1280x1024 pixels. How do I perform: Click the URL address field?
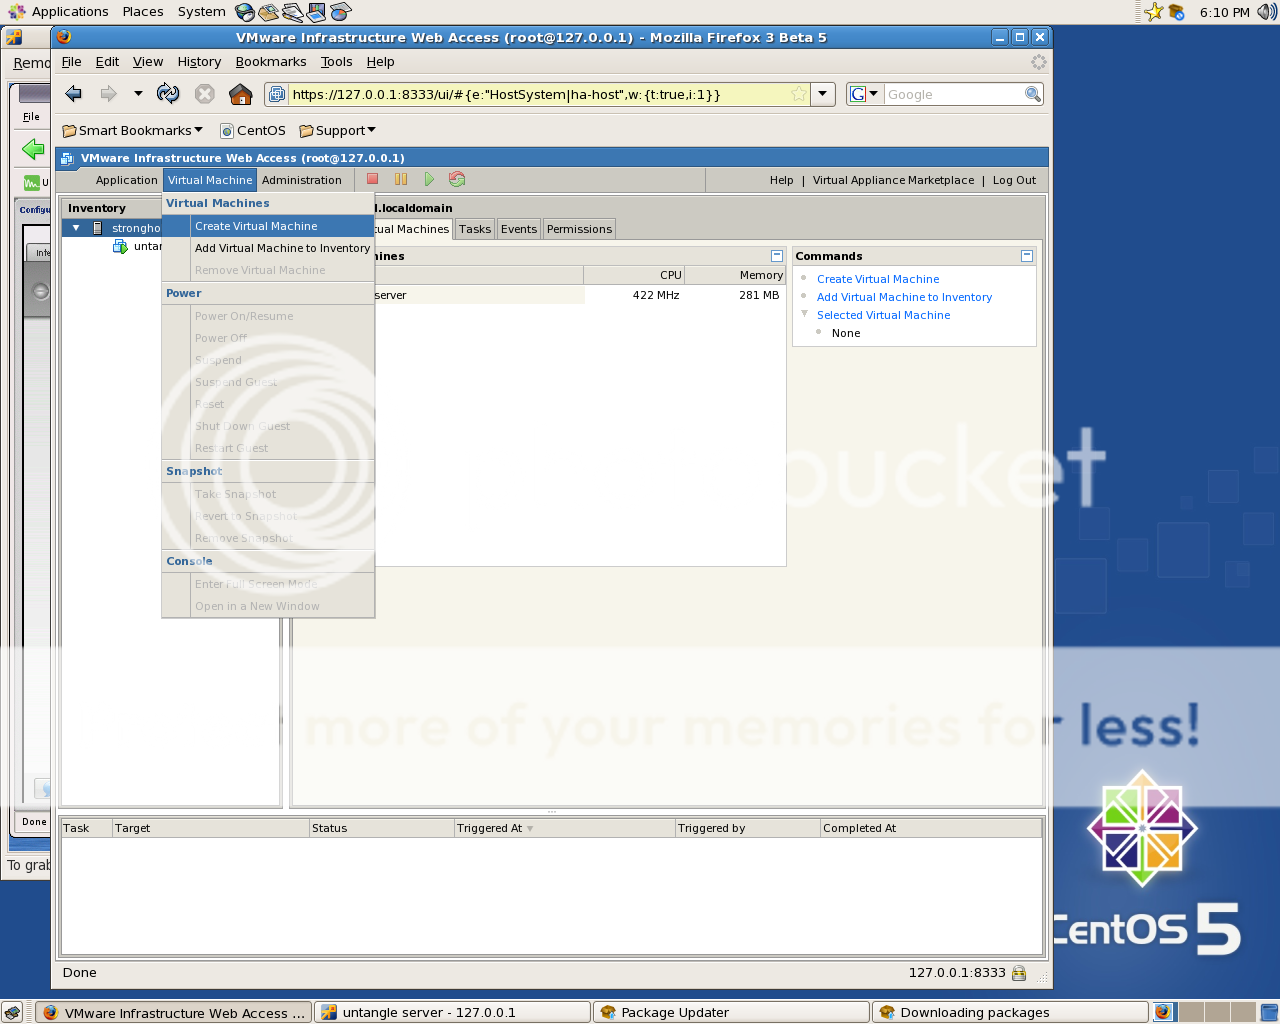[x=538, y=94]
